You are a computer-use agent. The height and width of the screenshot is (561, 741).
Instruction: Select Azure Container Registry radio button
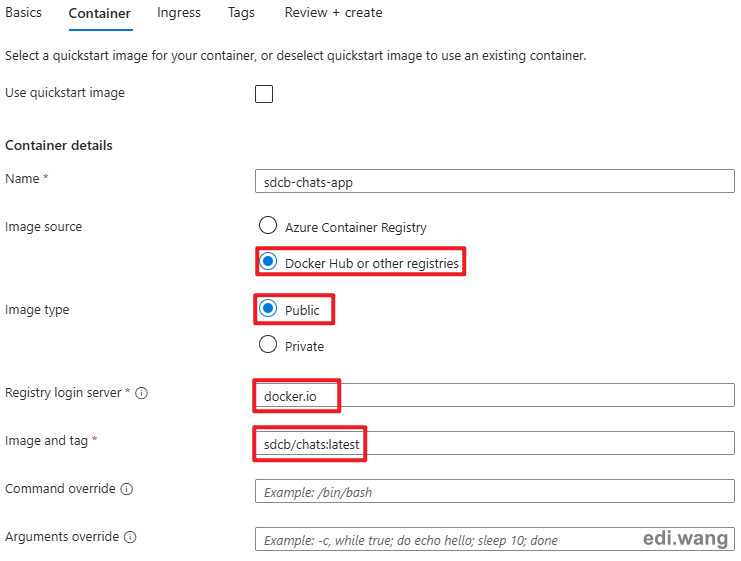tap(268, 225)
